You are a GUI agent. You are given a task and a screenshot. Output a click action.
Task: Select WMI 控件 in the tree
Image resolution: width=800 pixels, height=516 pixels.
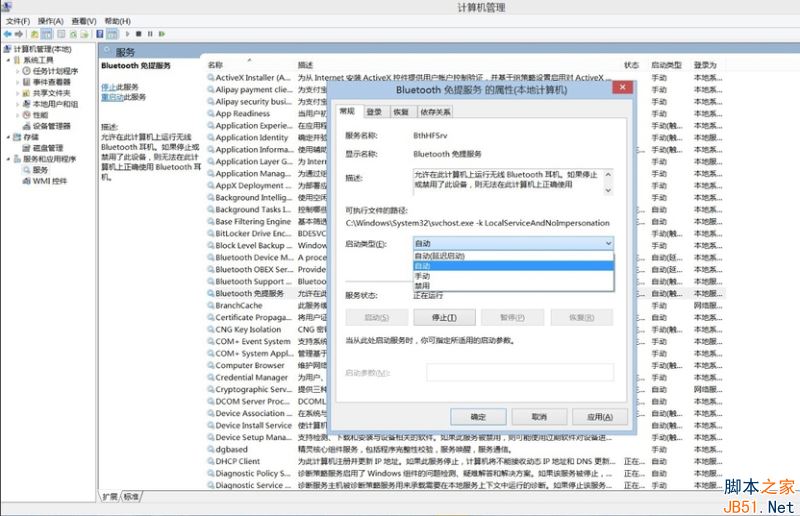49,181
